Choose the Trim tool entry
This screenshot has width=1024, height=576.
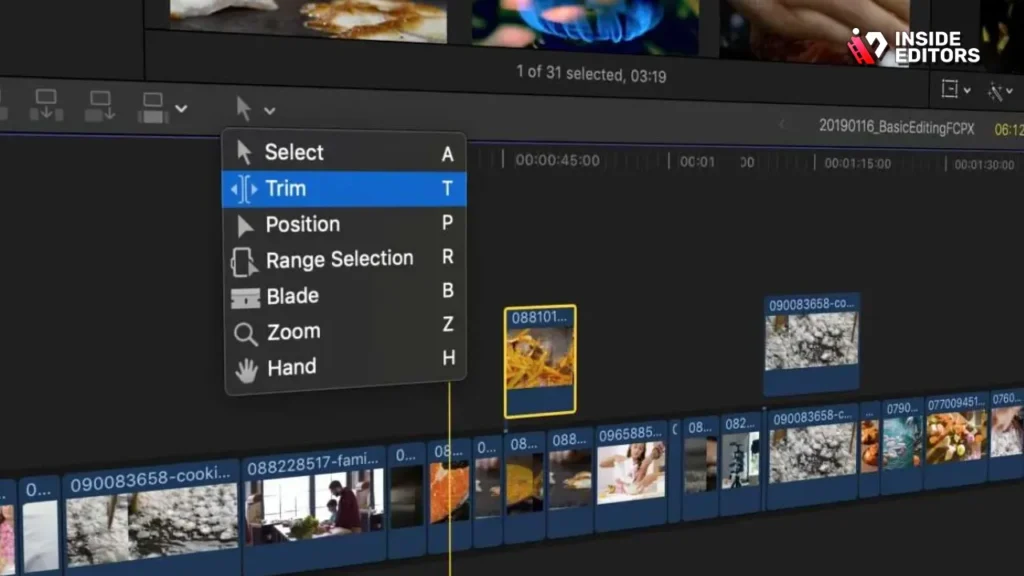tap(344, 189)
